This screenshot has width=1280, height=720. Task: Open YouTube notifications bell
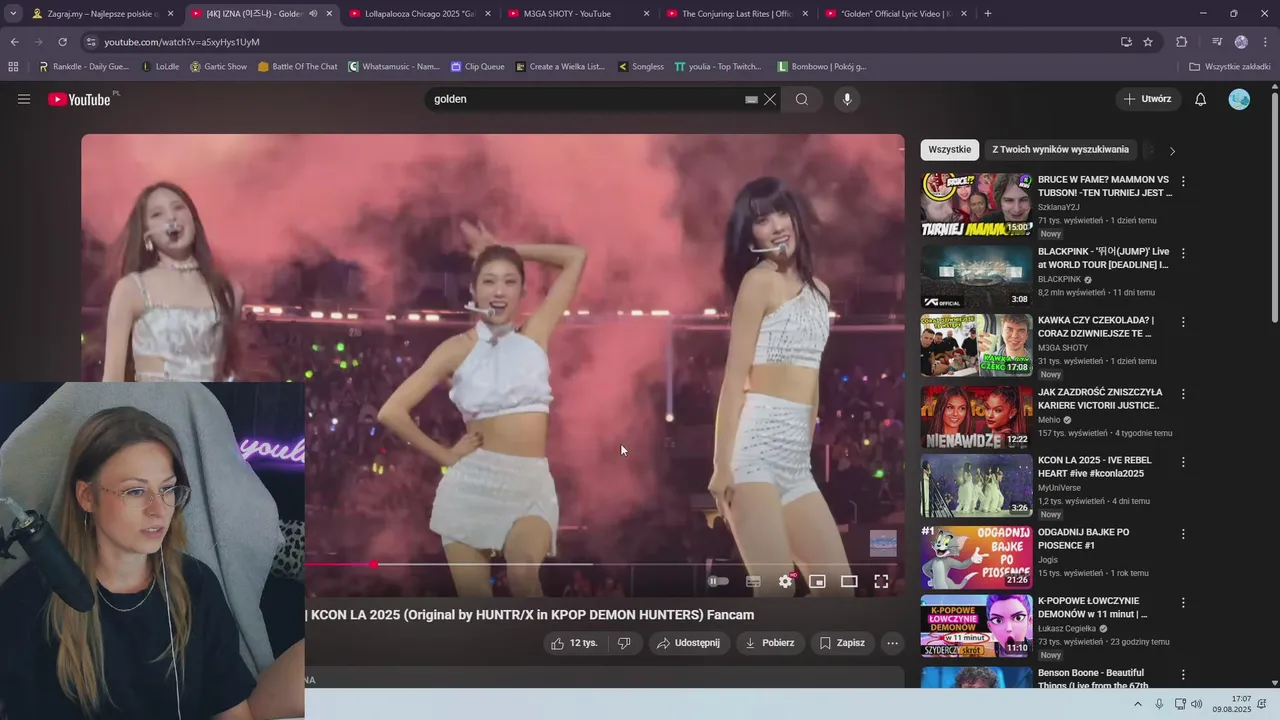pyautogui.click(x=1201, y=99)
